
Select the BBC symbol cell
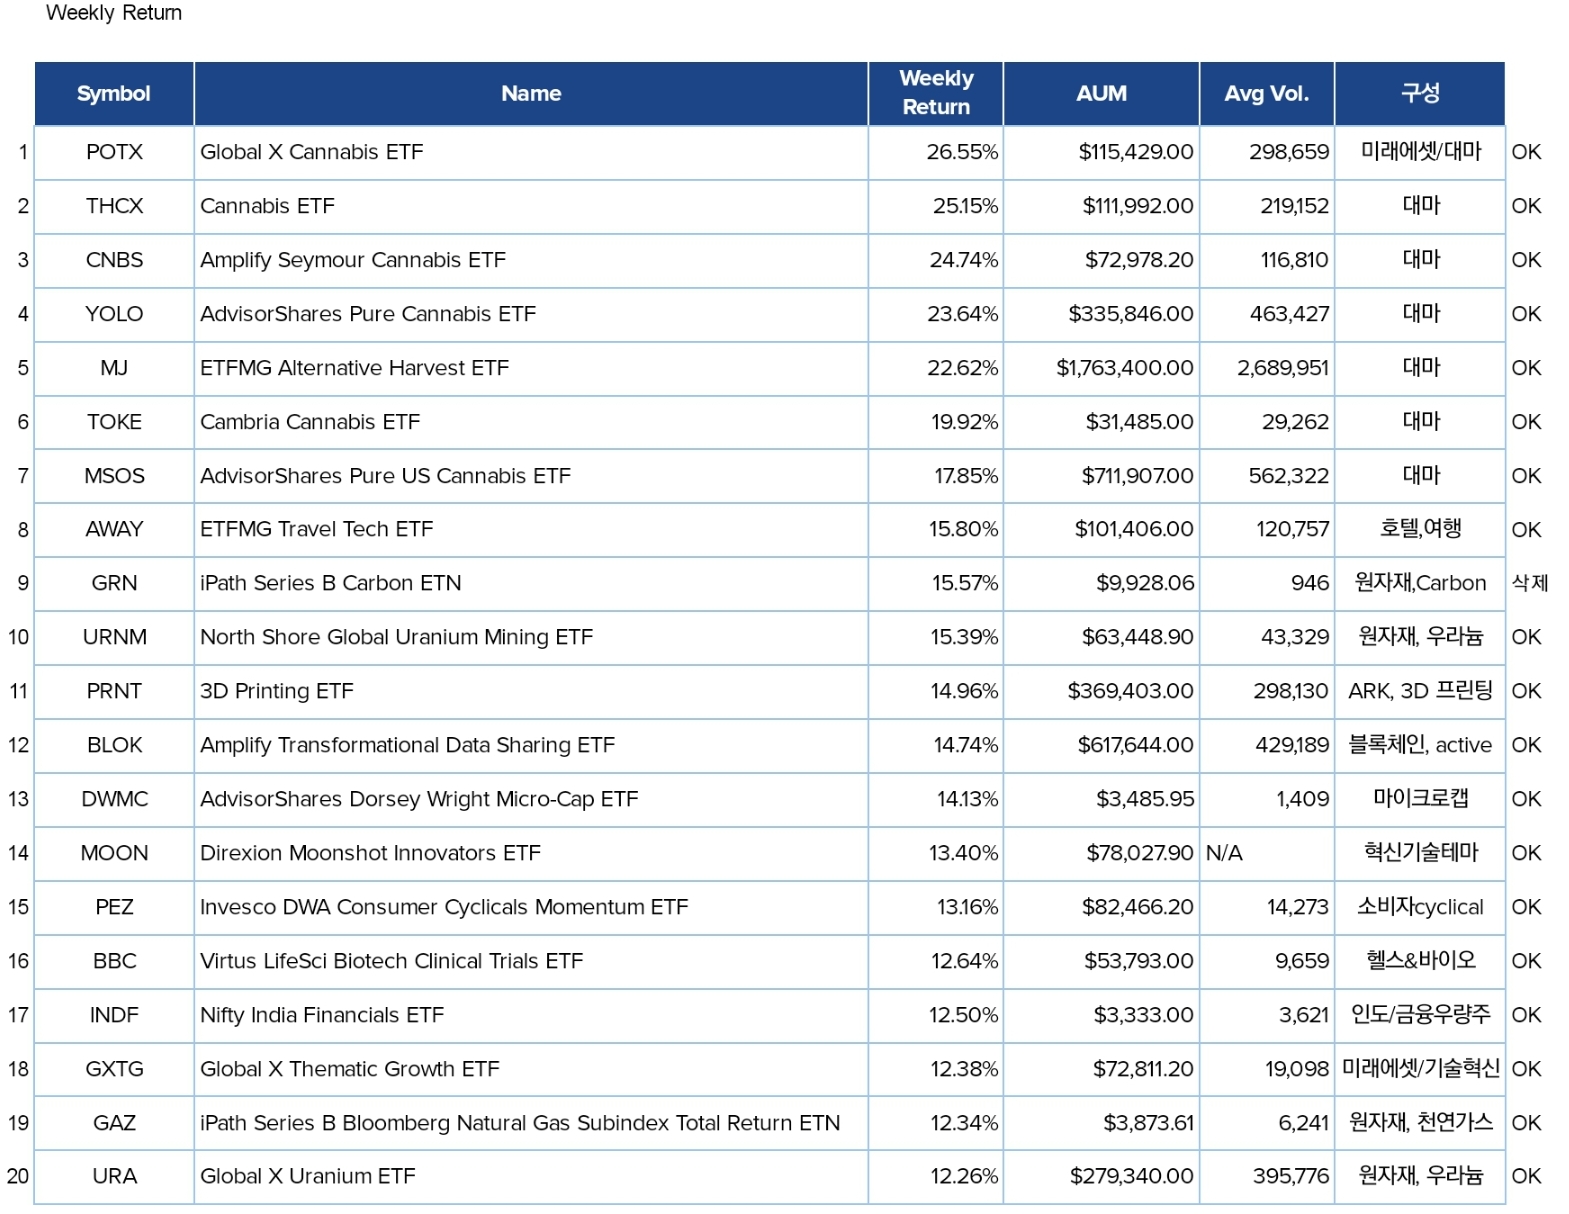tap(114, 961)
